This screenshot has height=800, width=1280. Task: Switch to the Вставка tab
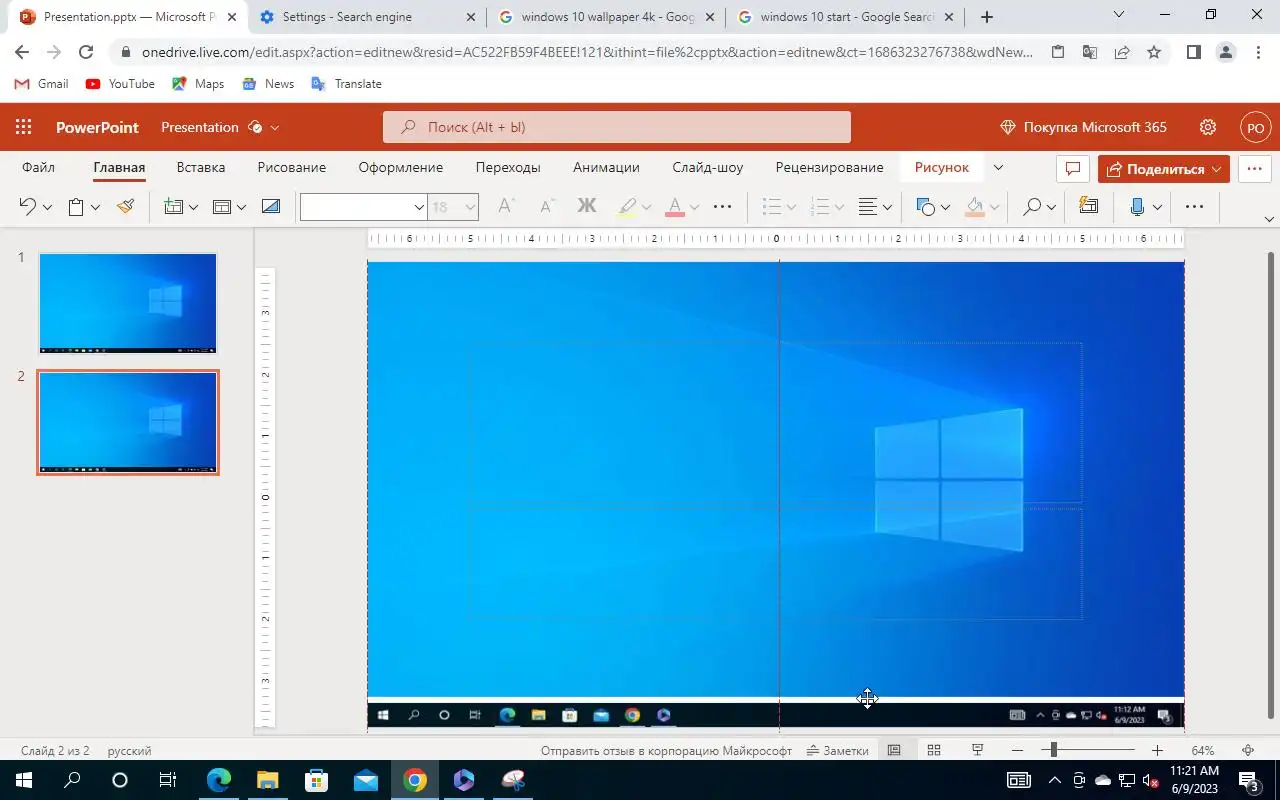tap(201, 167)
